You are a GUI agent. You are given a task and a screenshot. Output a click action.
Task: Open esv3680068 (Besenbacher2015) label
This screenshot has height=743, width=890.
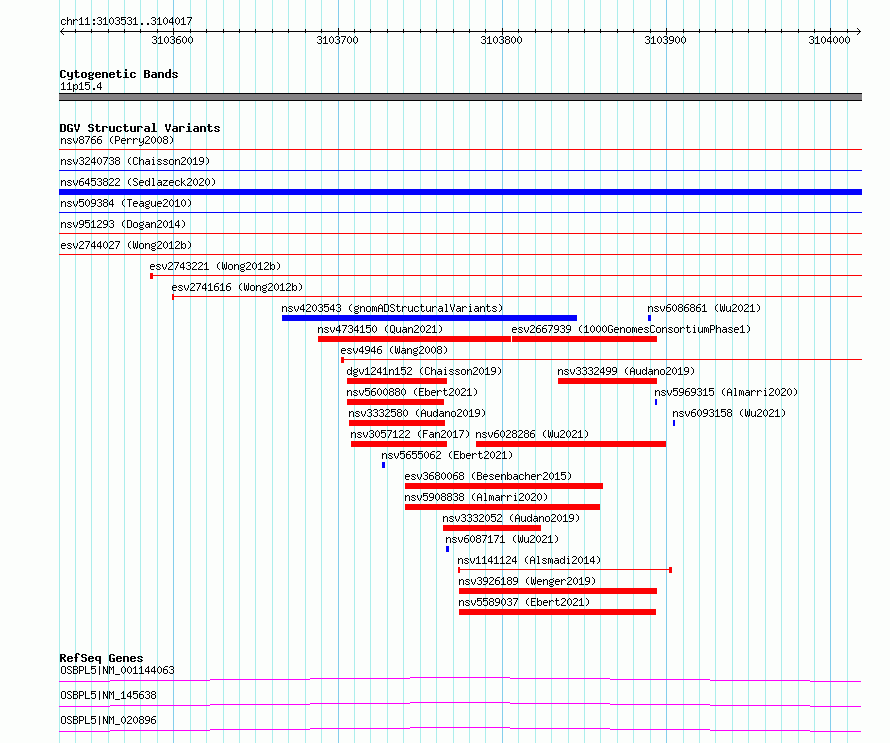pos(488,476)
